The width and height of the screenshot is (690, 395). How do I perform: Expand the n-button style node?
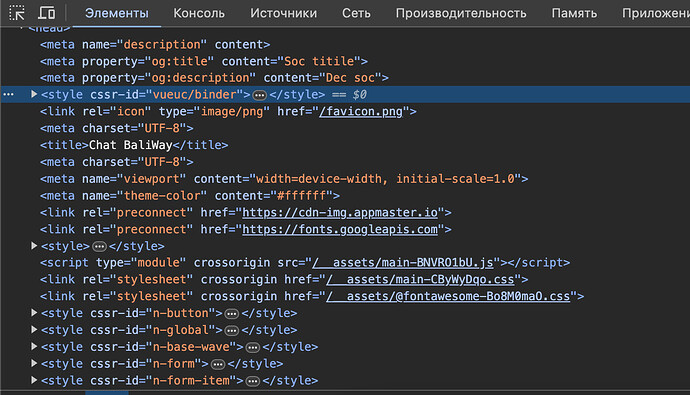(33, 313)
